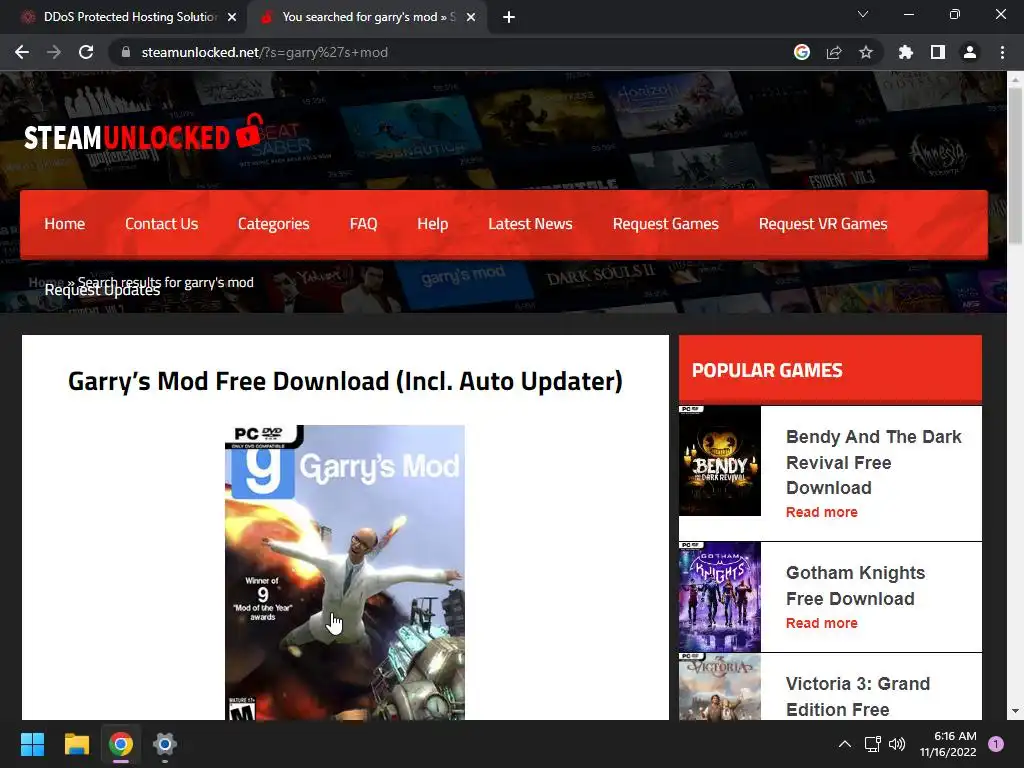This screenshot has height=768, width=1024.
Task: Open the FAQ page
Action: (x=363, y=224)
